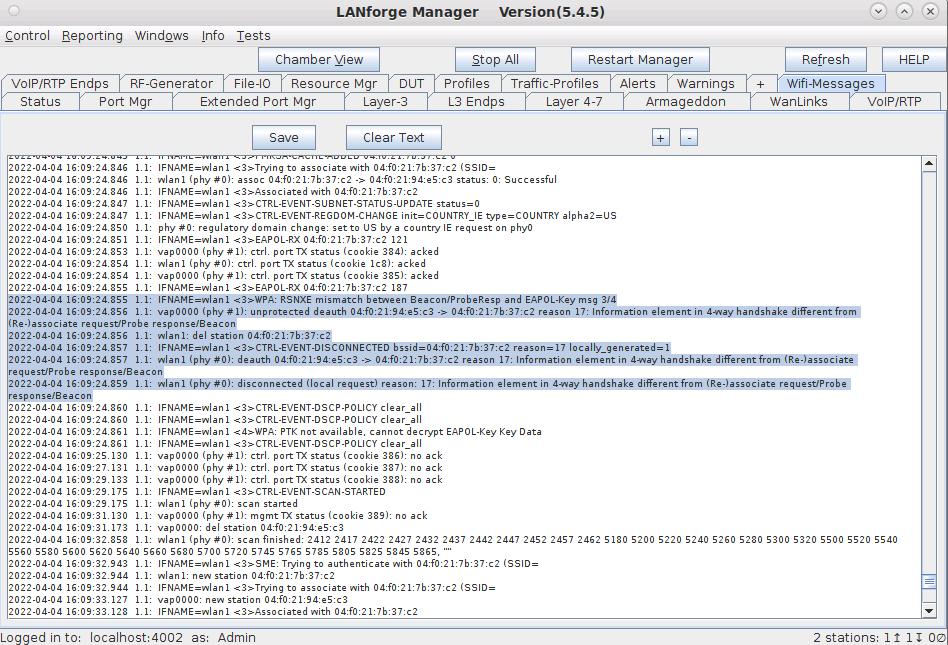Open the Control menu

tap(27, 36)
